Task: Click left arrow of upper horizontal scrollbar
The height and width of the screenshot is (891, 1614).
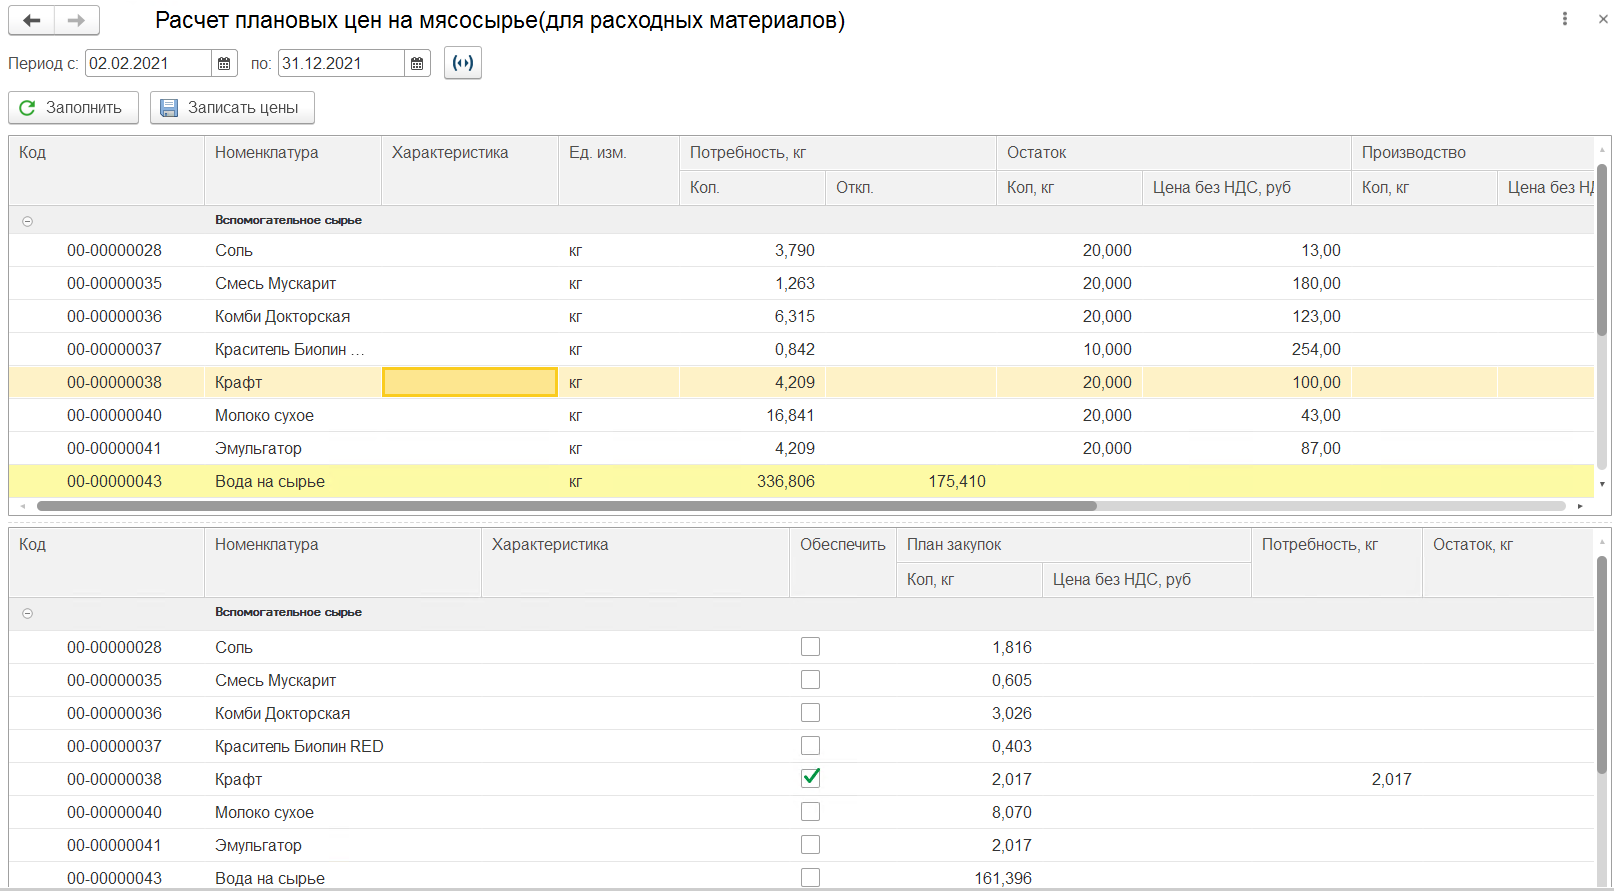Action: [x=23, y=506]
